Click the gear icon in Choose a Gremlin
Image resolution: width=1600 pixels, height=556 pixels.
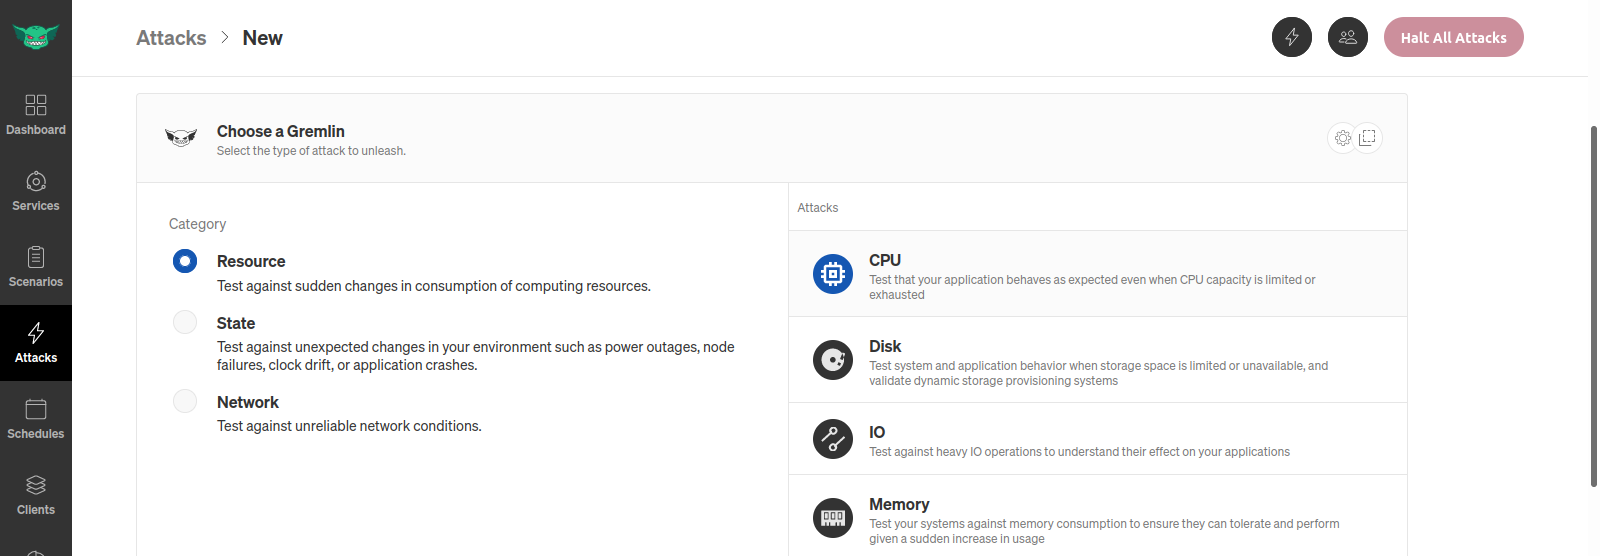tap(1343, 138)
